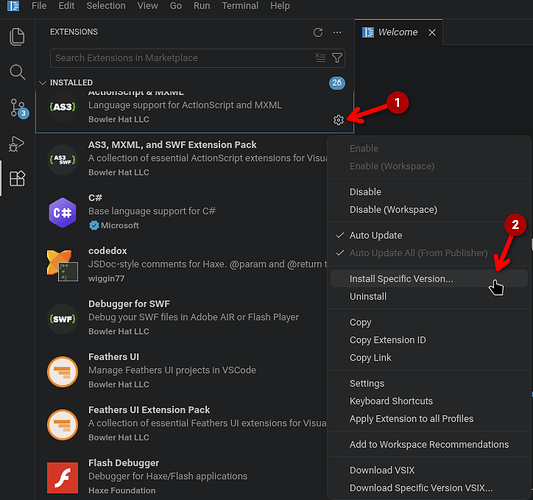This screenshot has height=500, width=533.
Task: Open Extensions panel more actions ellipsis
Action: coord(337,32)
